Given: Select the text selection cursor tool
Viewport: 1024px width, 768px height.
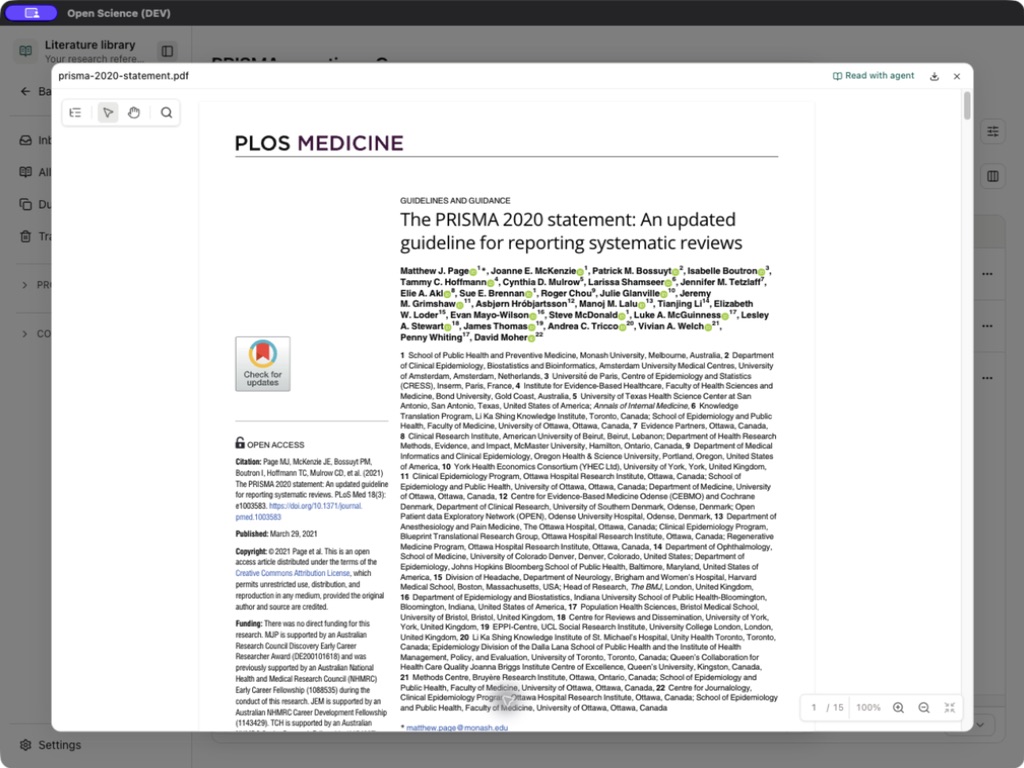Looking at the screenshot, I should pyautogui.click(x=108, y=112).
